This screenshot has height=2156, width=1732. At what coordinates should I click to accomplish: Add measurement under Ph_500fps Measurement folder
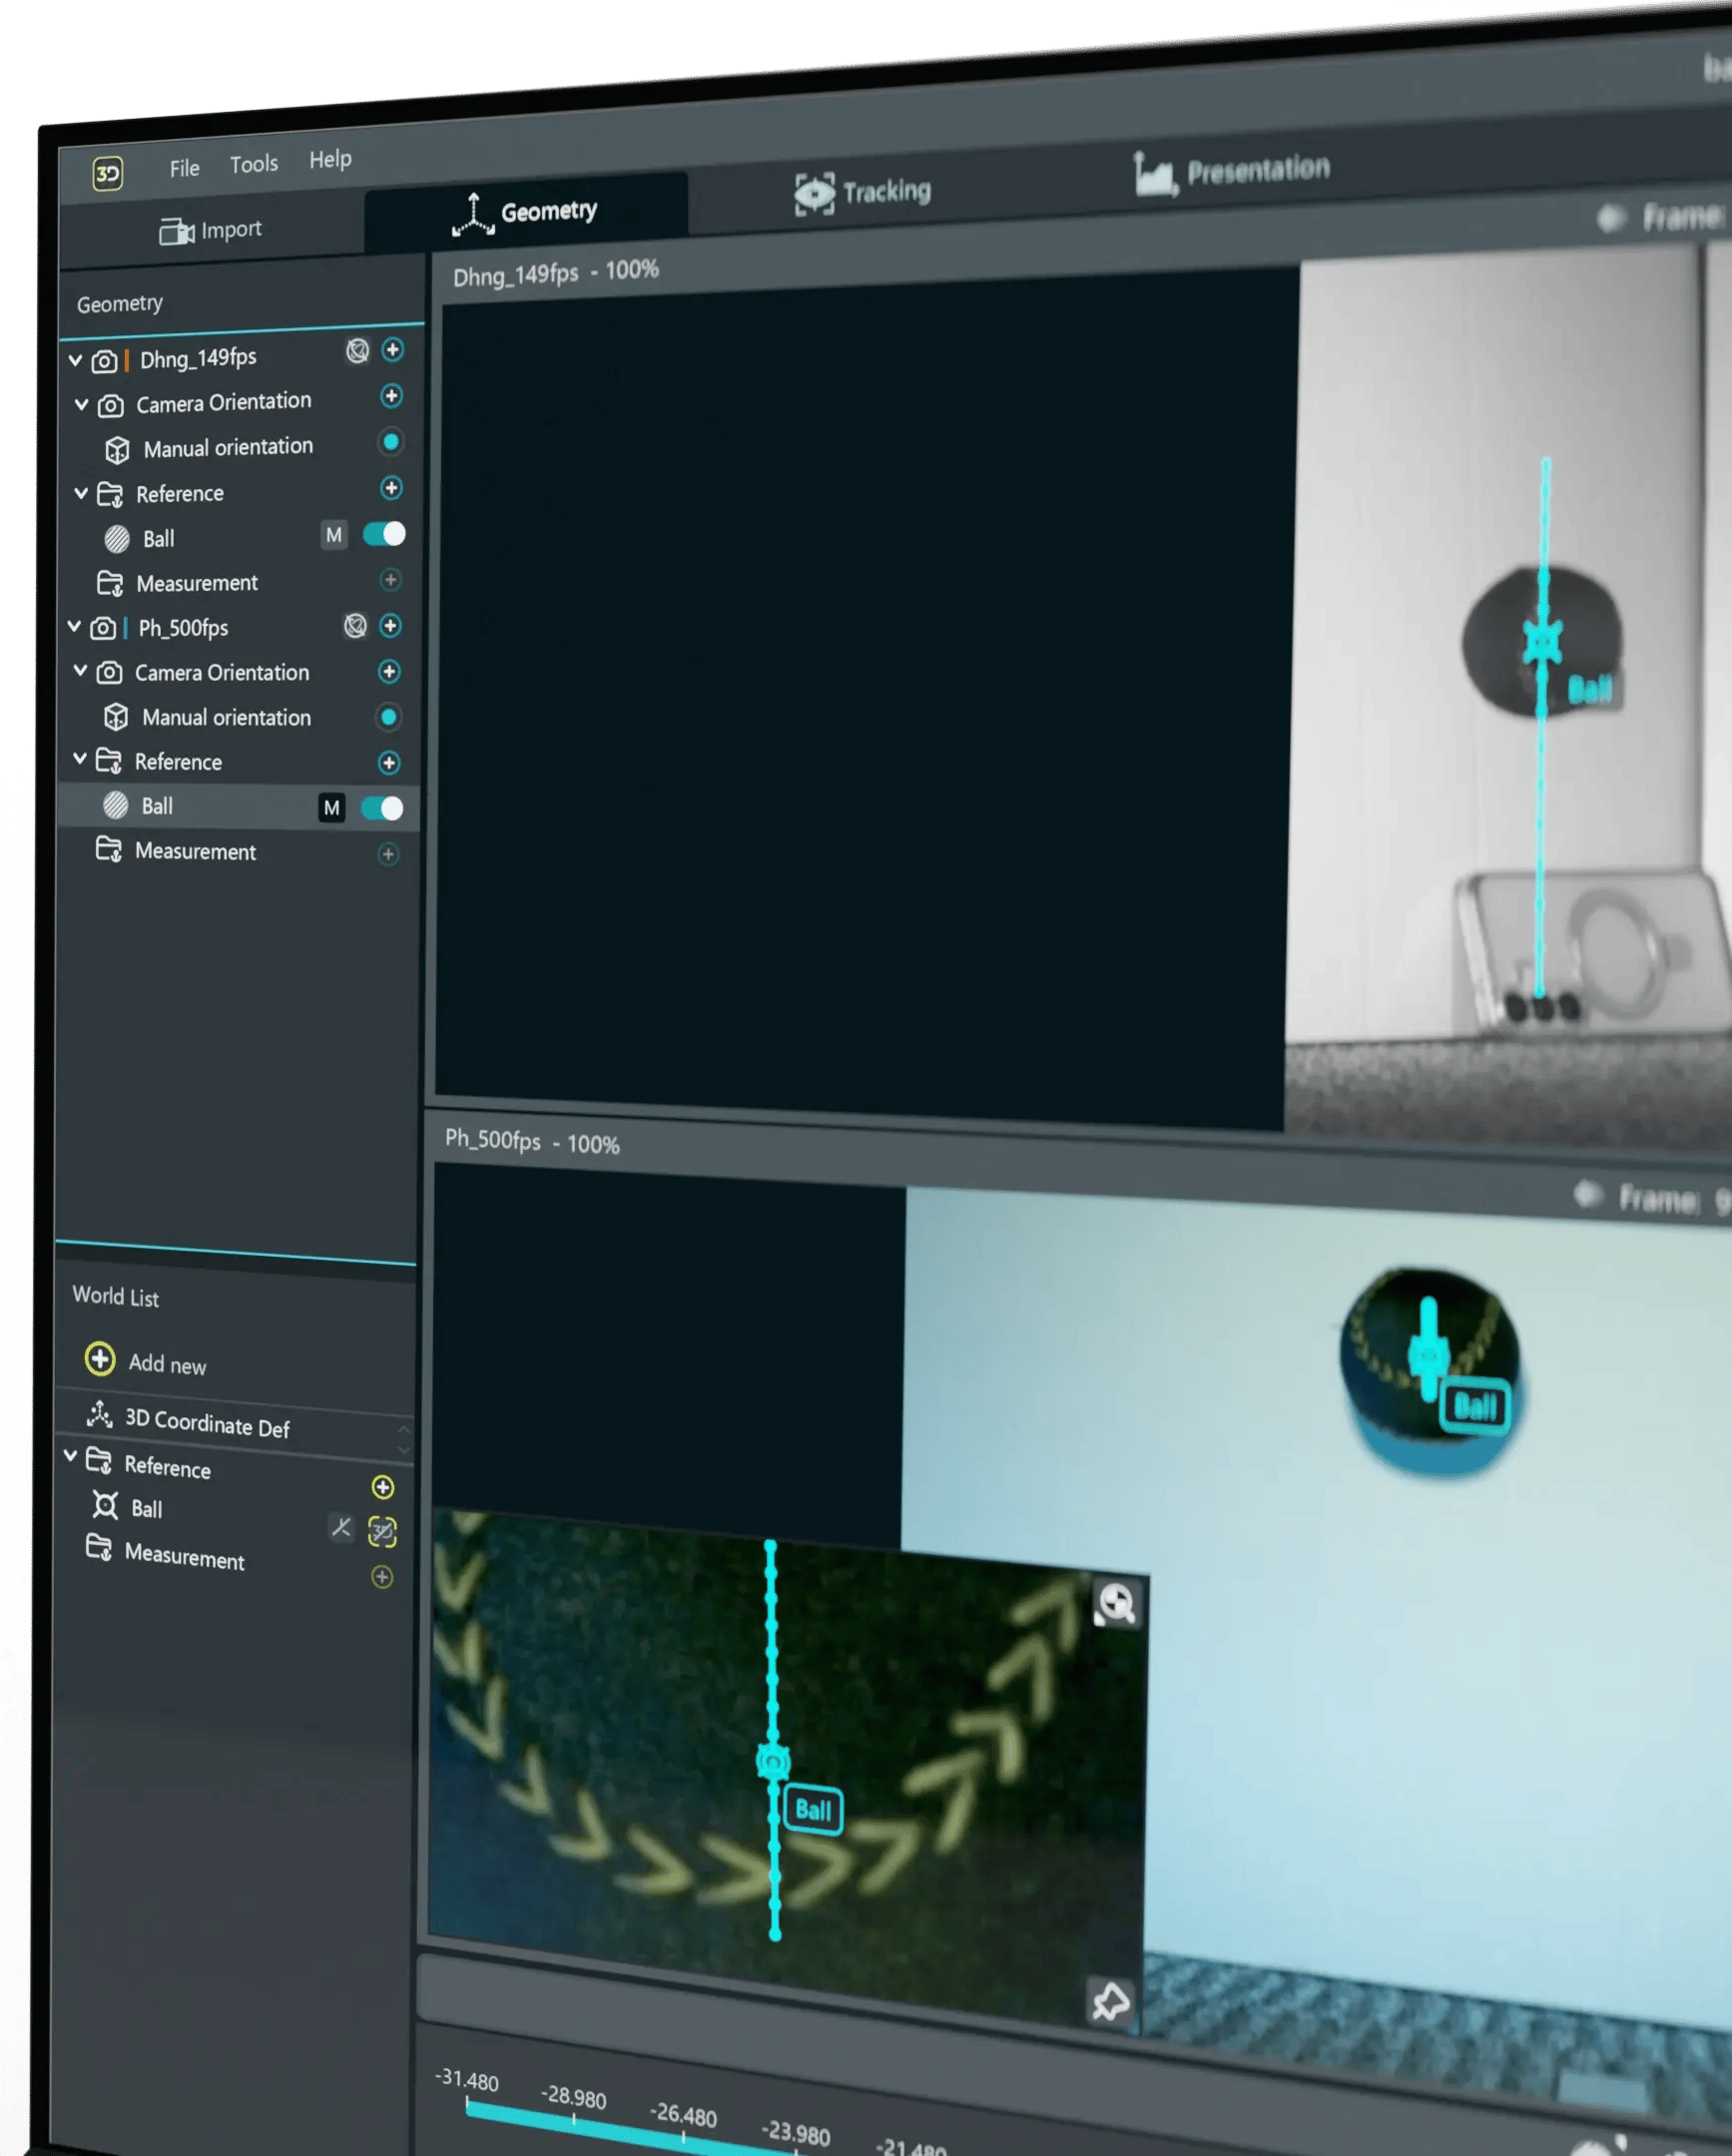pos(389,854)
